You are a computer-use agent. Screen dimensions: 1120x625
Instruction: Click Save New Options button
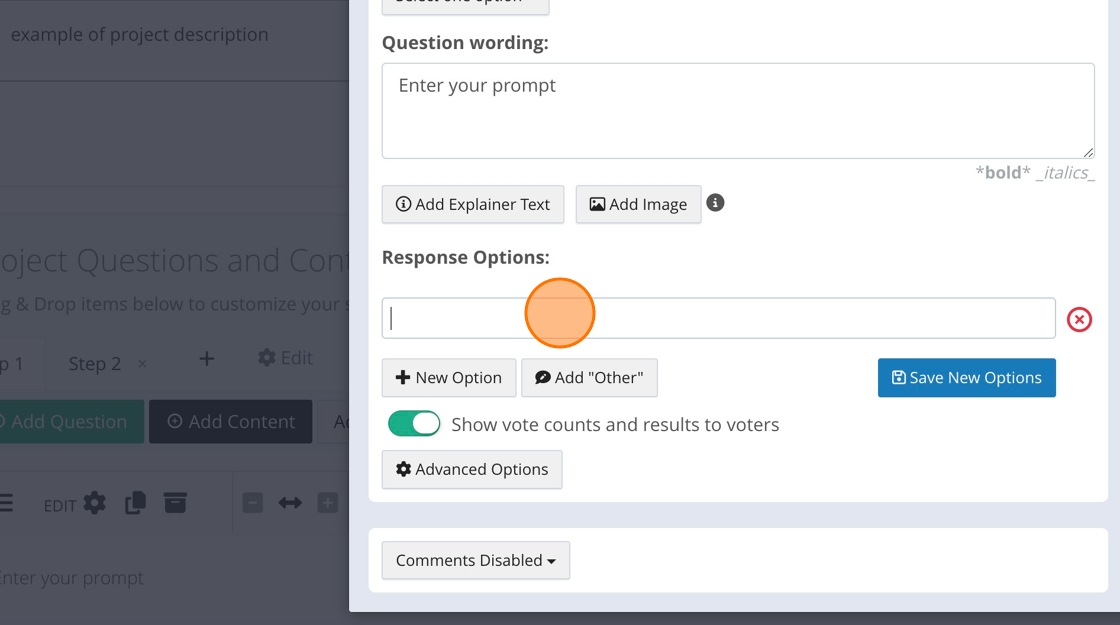click(966, 378)
